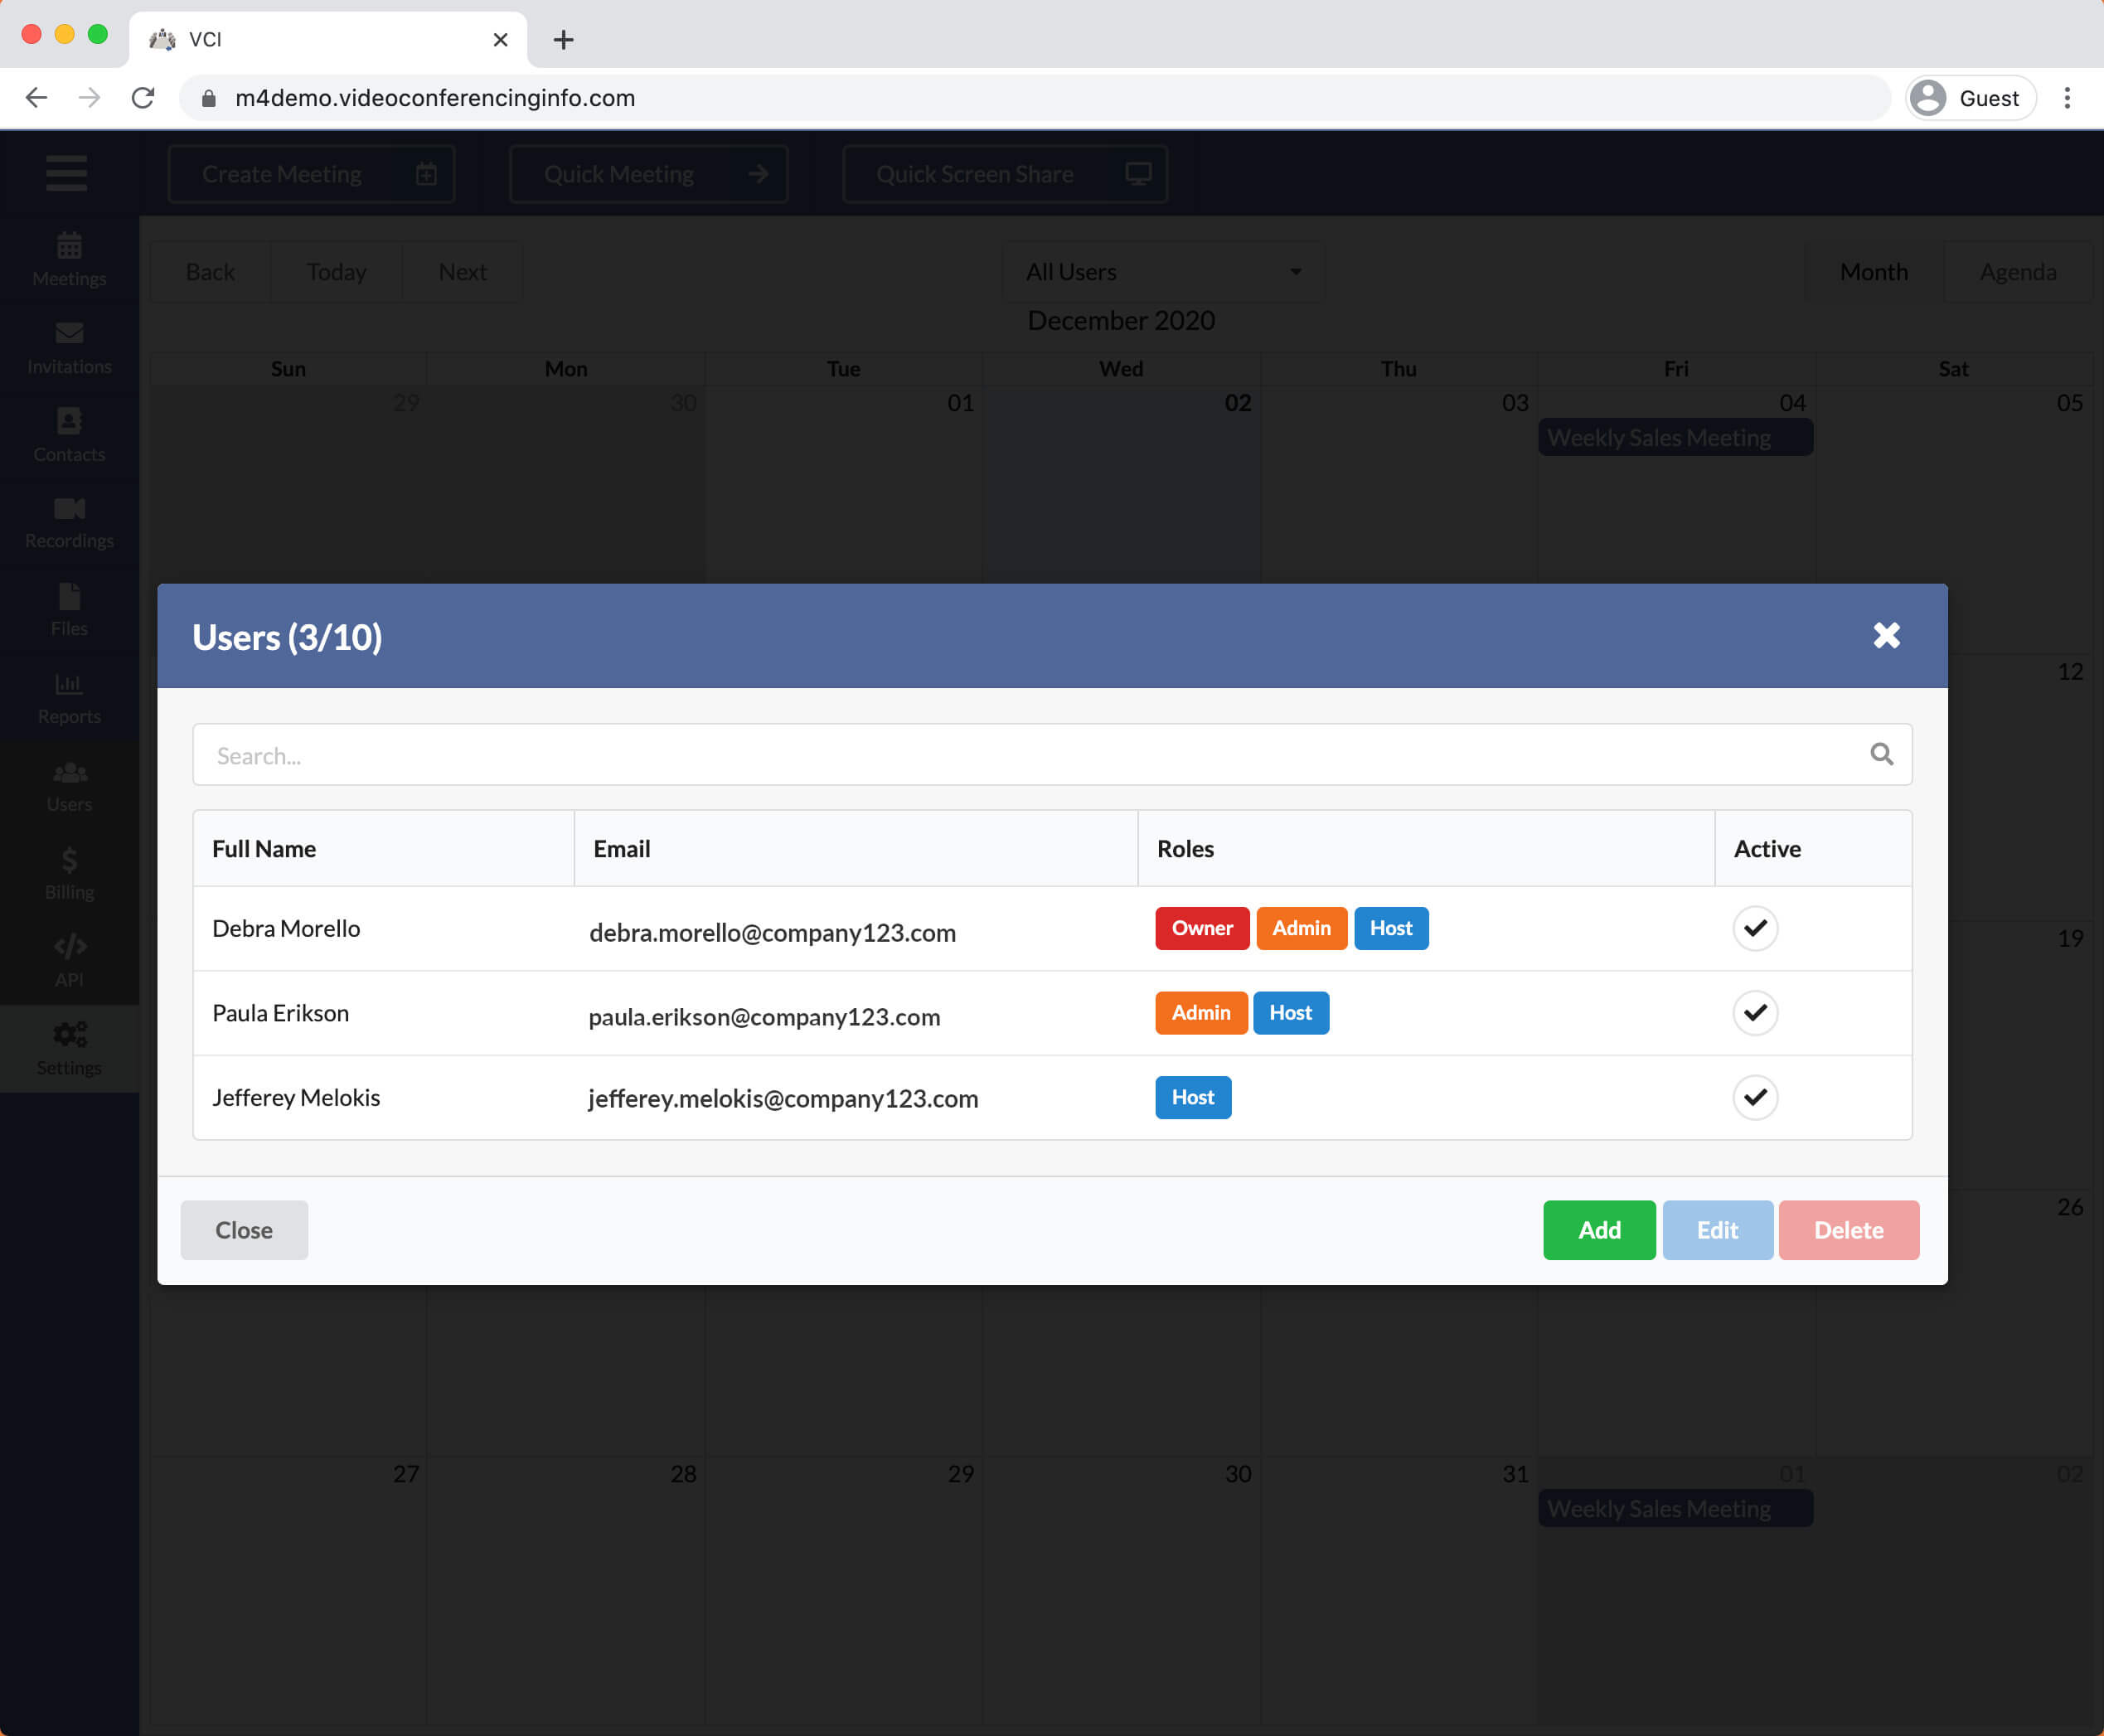Go to Contacts in sidebar

pos(69,435)
